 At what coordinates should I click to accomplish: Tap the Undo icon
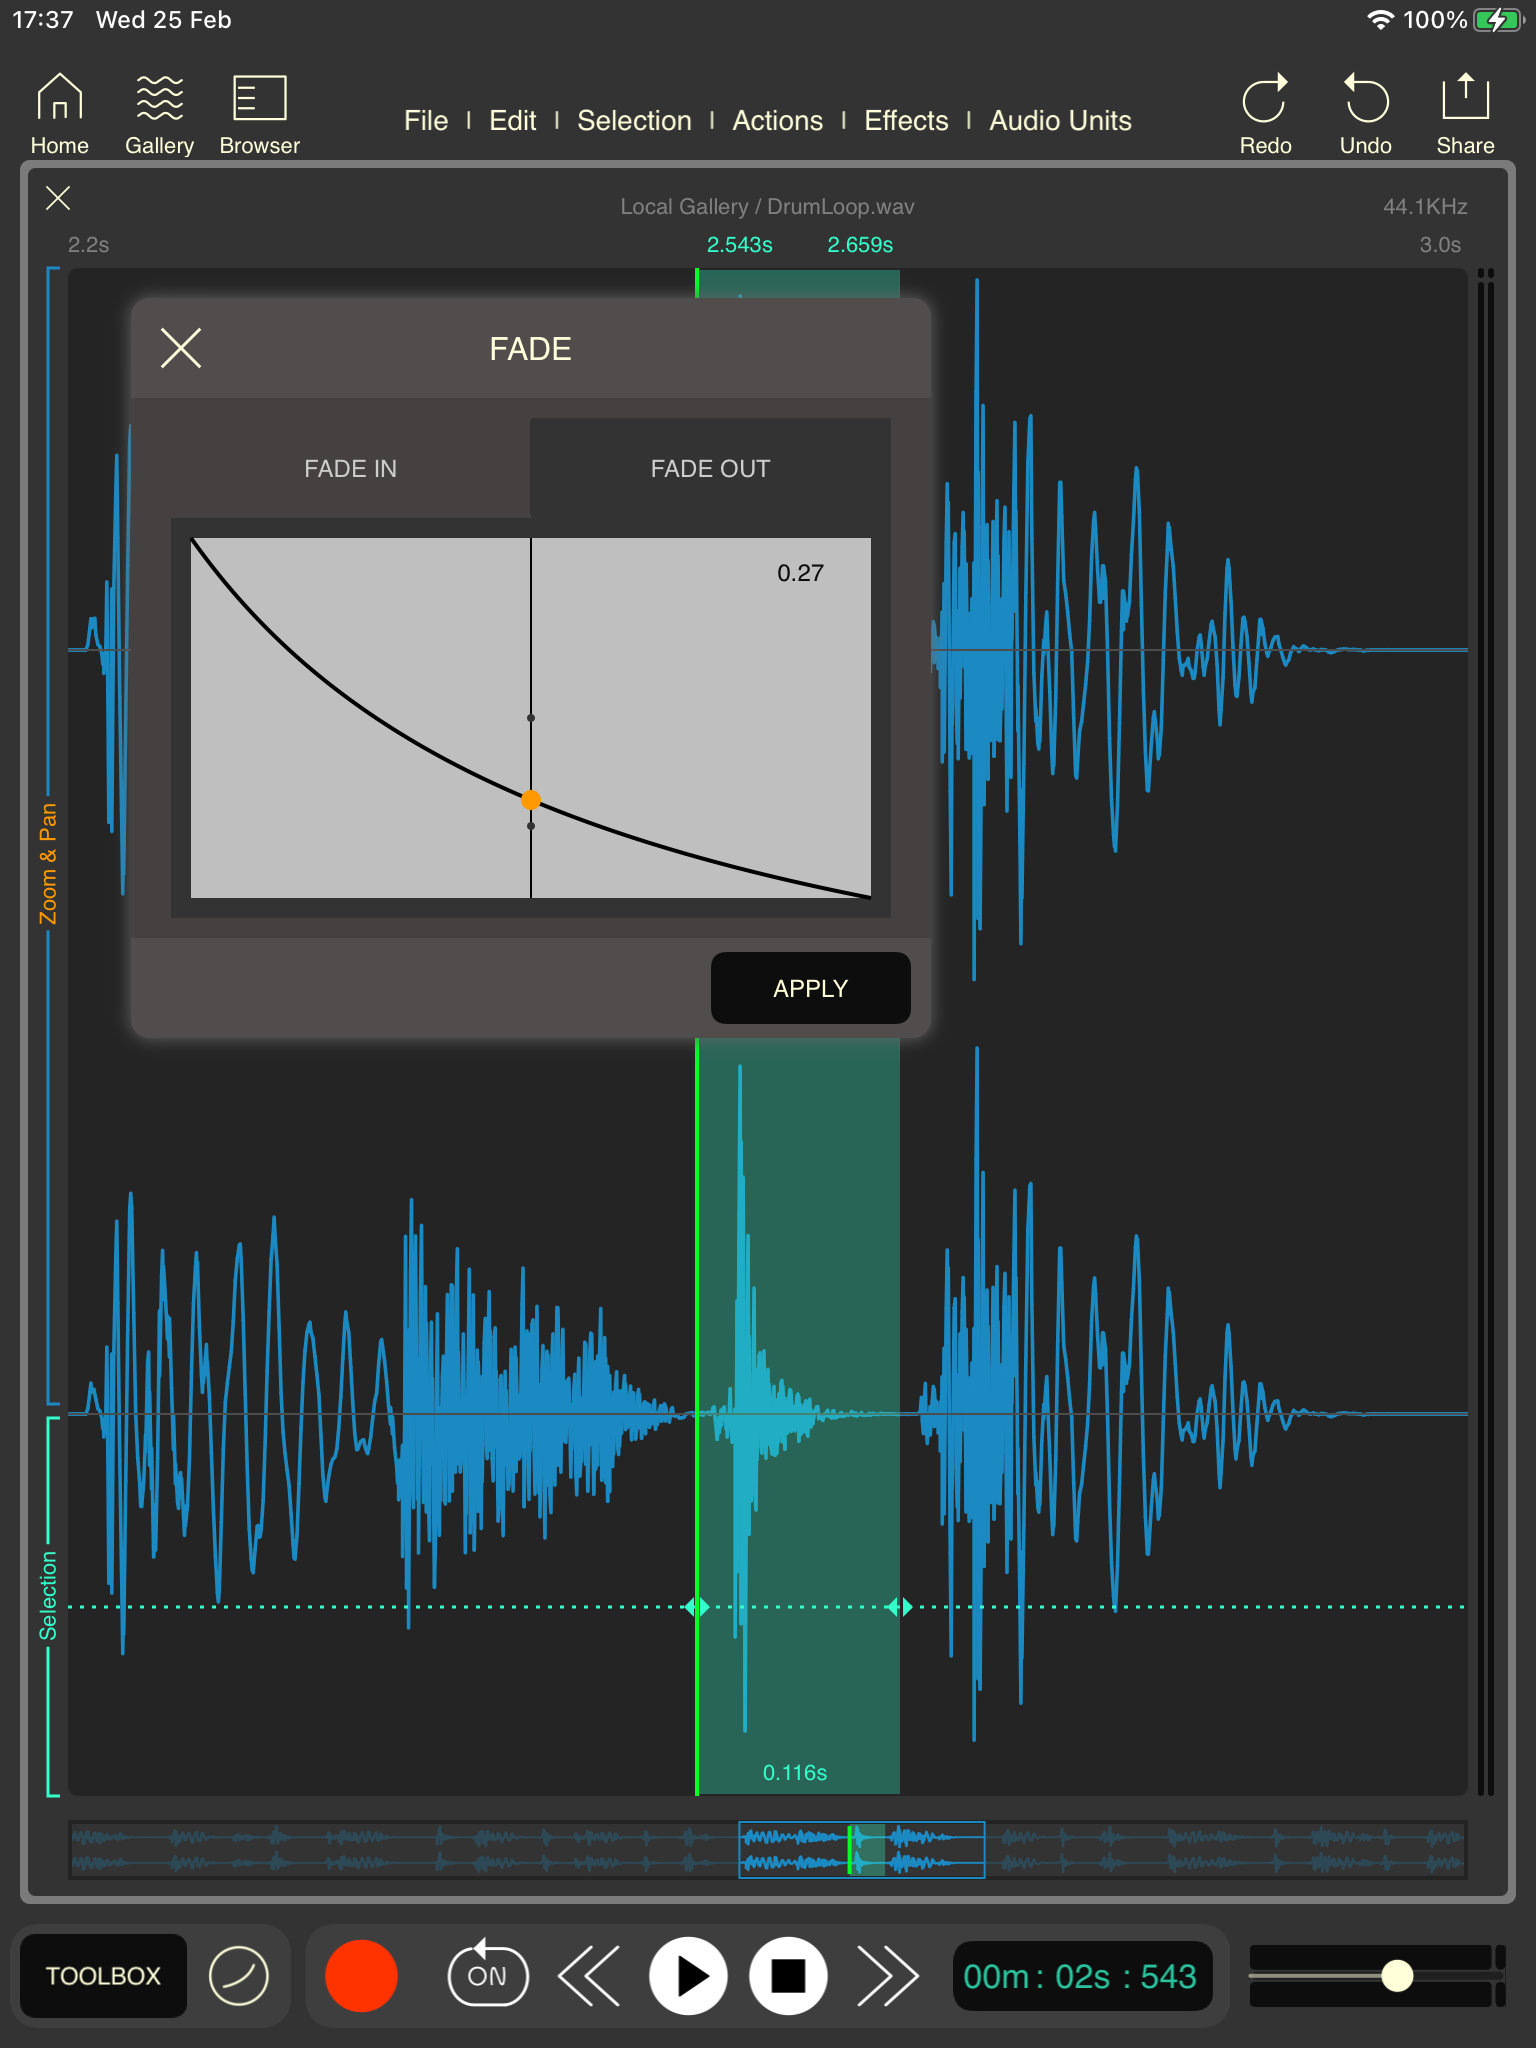(1365, 115)
